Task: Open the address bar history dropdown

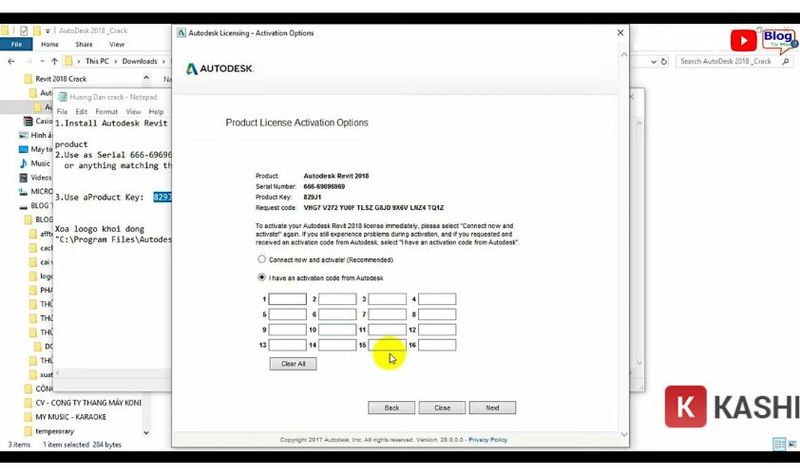Action: click(653, 61)
